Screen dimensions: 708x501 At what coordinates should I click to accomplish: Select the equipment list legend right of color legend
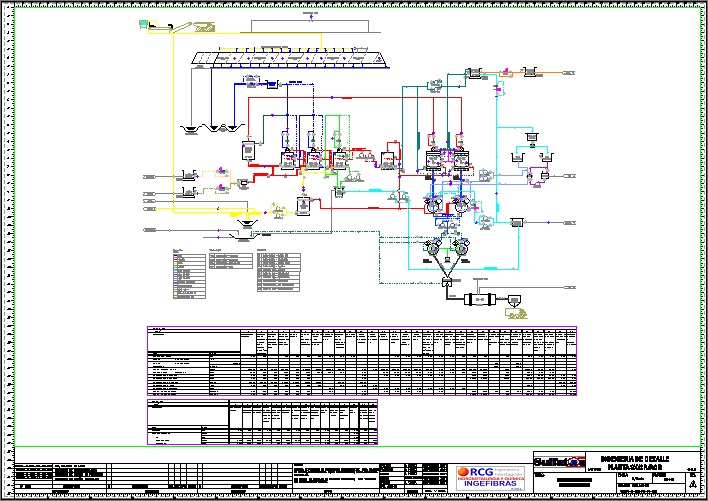(276, 272)
